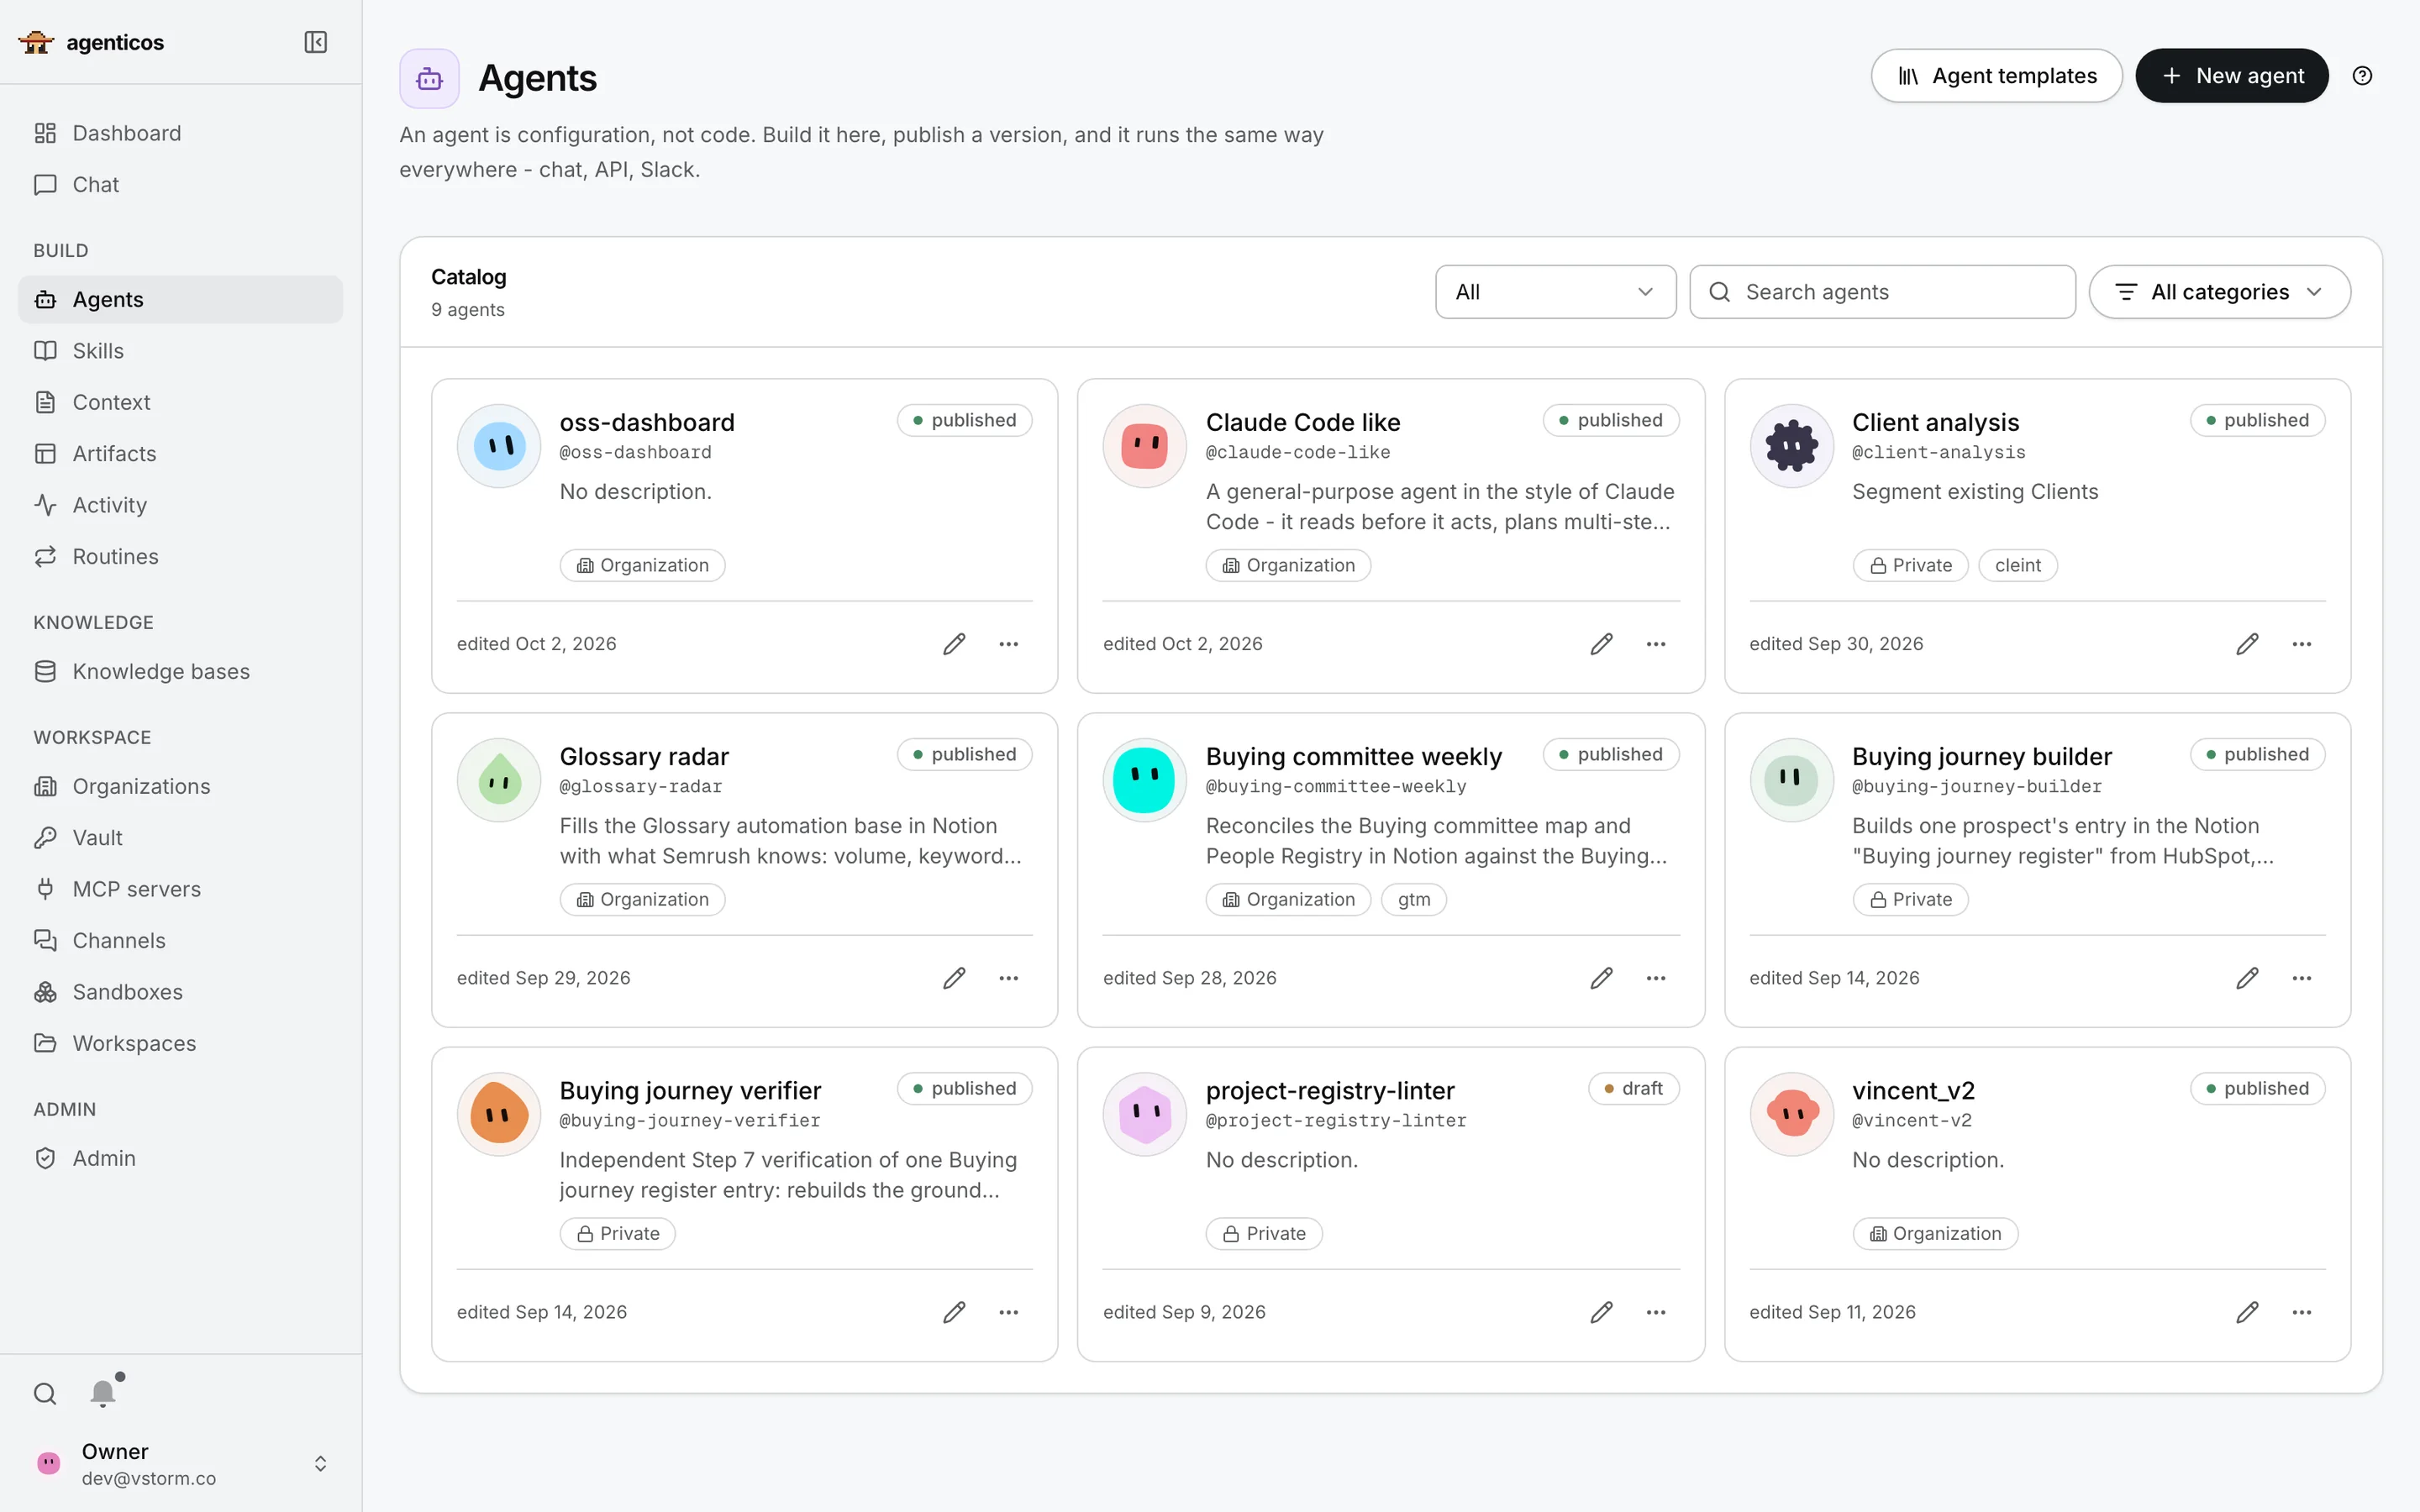This screenshot has height=1512, width=2420.
Task: Open the help icon next to New agent
Action: [2362, 76]
